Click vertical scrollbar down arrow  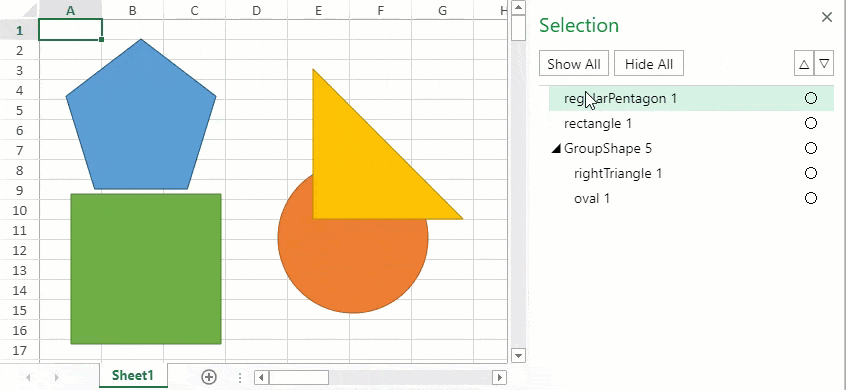tap(518, 355)
